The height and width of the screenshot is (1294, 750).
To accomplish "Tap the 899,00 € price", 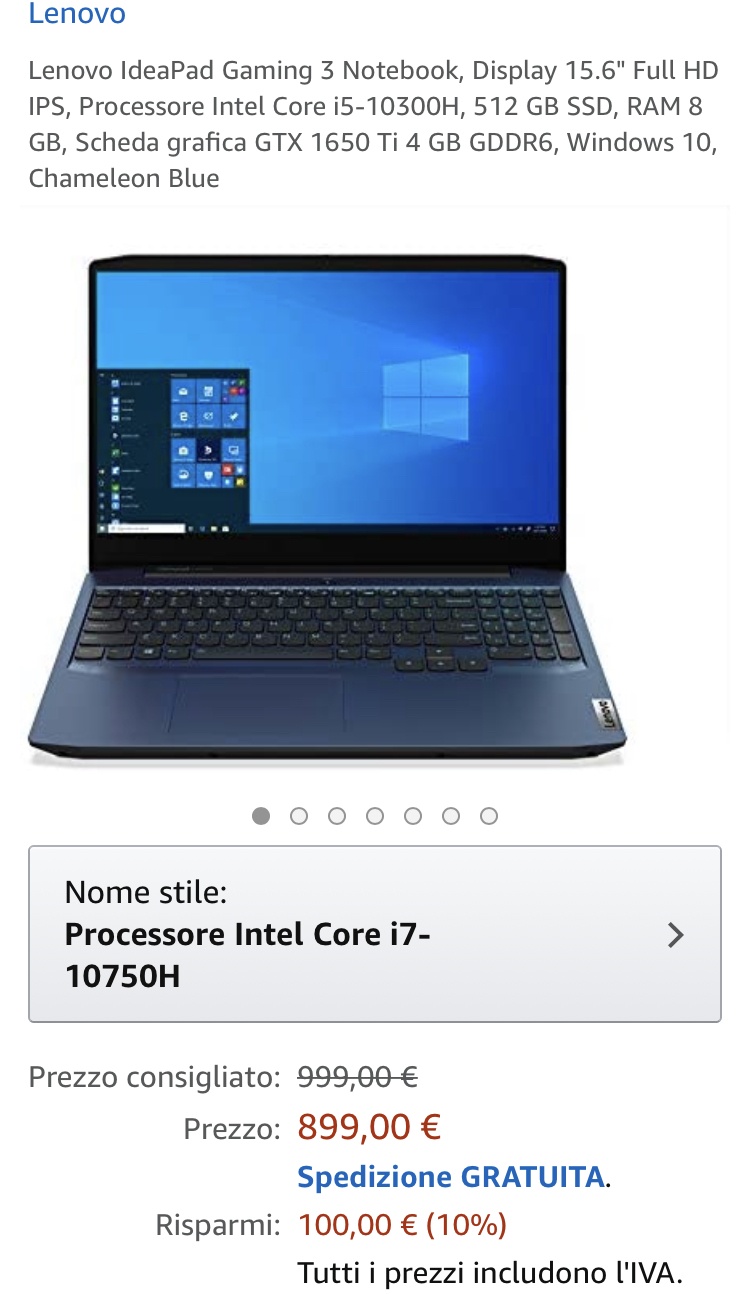I will click(369, 1128).
